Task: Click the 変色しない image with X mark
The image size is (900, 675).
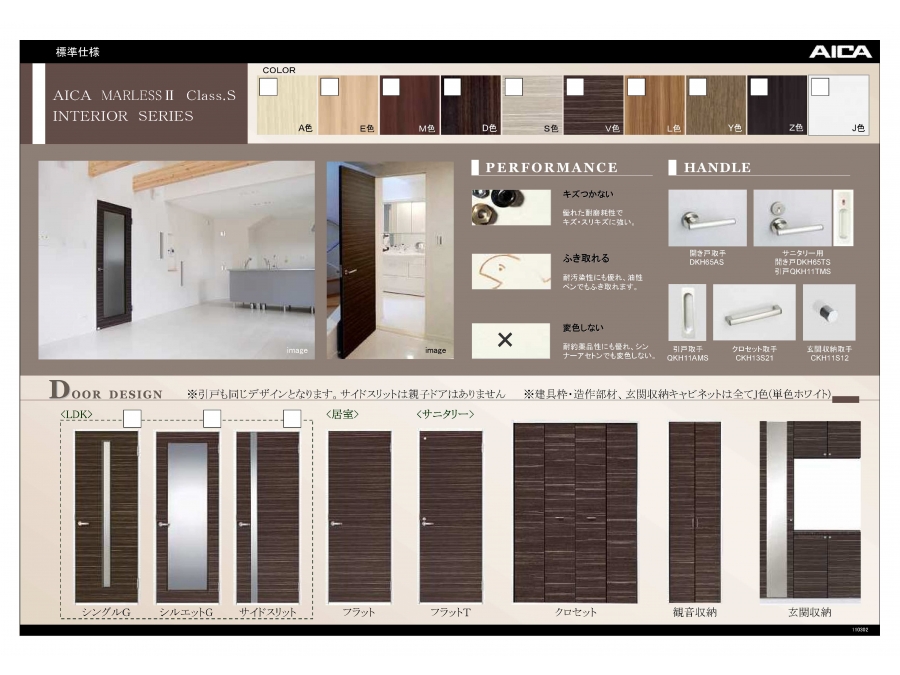Action: (x=511, y=341)
